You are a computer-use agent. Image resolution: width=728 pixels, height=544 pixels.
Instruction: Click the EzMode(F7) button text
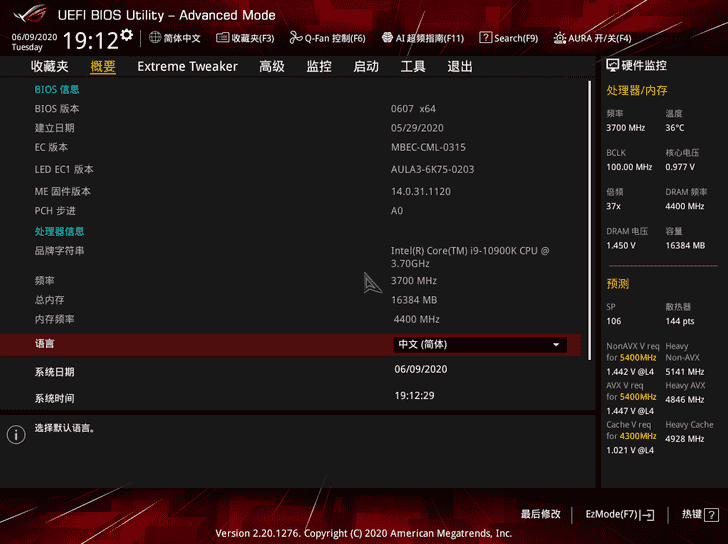coord(611,514)
